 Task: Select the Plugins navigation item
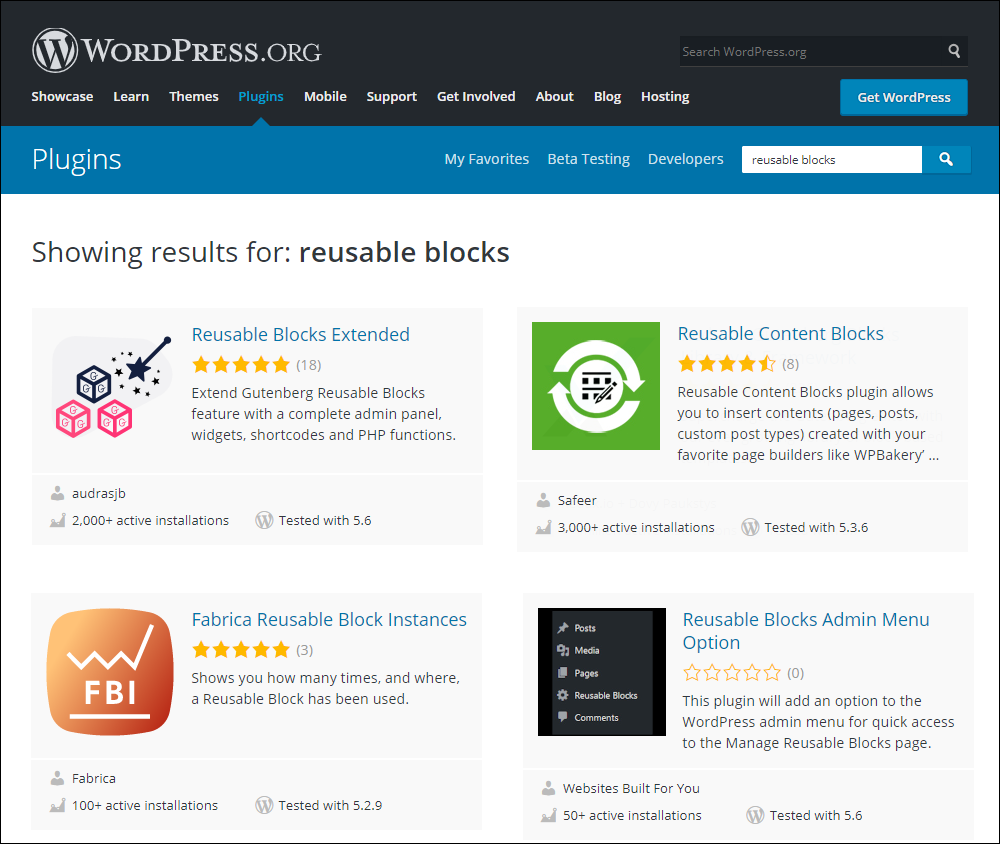261,96
